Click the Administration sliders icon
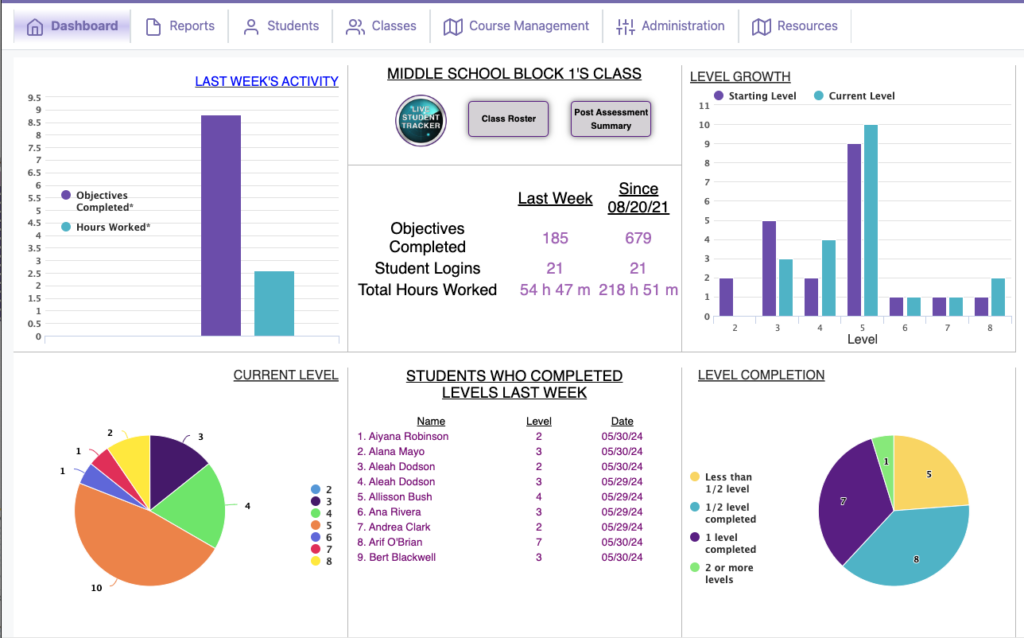This screenshot has width=1024, height=638. pyautogui.click(x=625, y=26)
